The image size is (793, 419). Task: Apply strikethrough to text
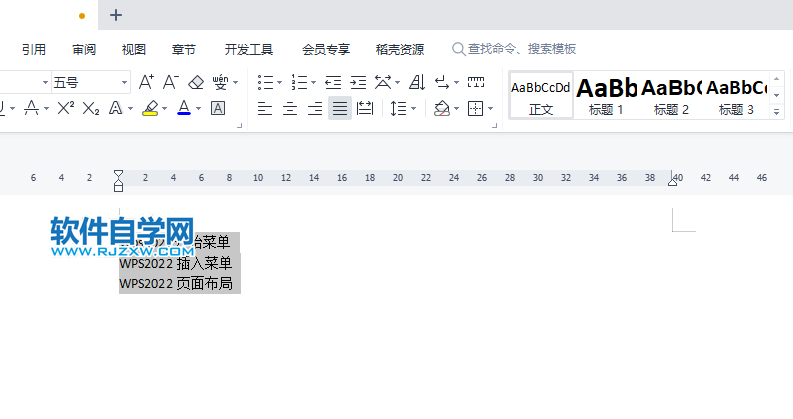(x=31, y=108)
